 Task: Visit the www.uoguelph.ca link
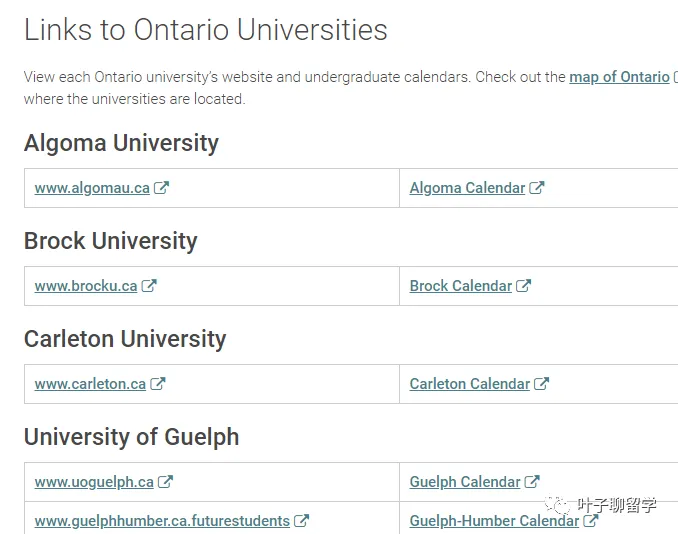pyautogui.click(x=94, y=482)
